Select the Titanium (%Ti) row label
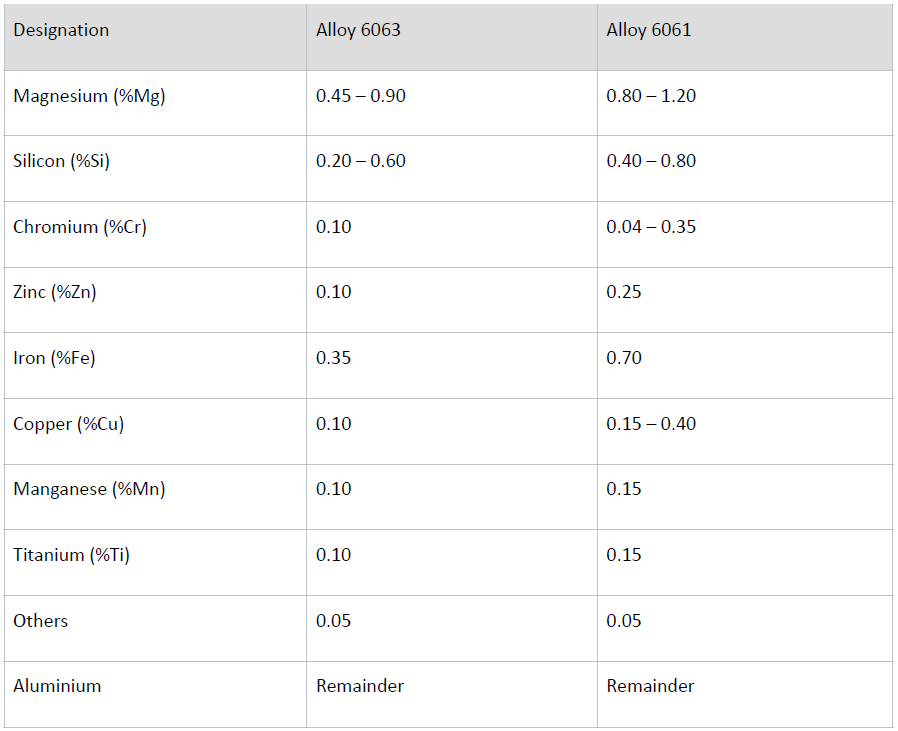The height and width of the screenshot is (731, 898). tap(72, 555)
